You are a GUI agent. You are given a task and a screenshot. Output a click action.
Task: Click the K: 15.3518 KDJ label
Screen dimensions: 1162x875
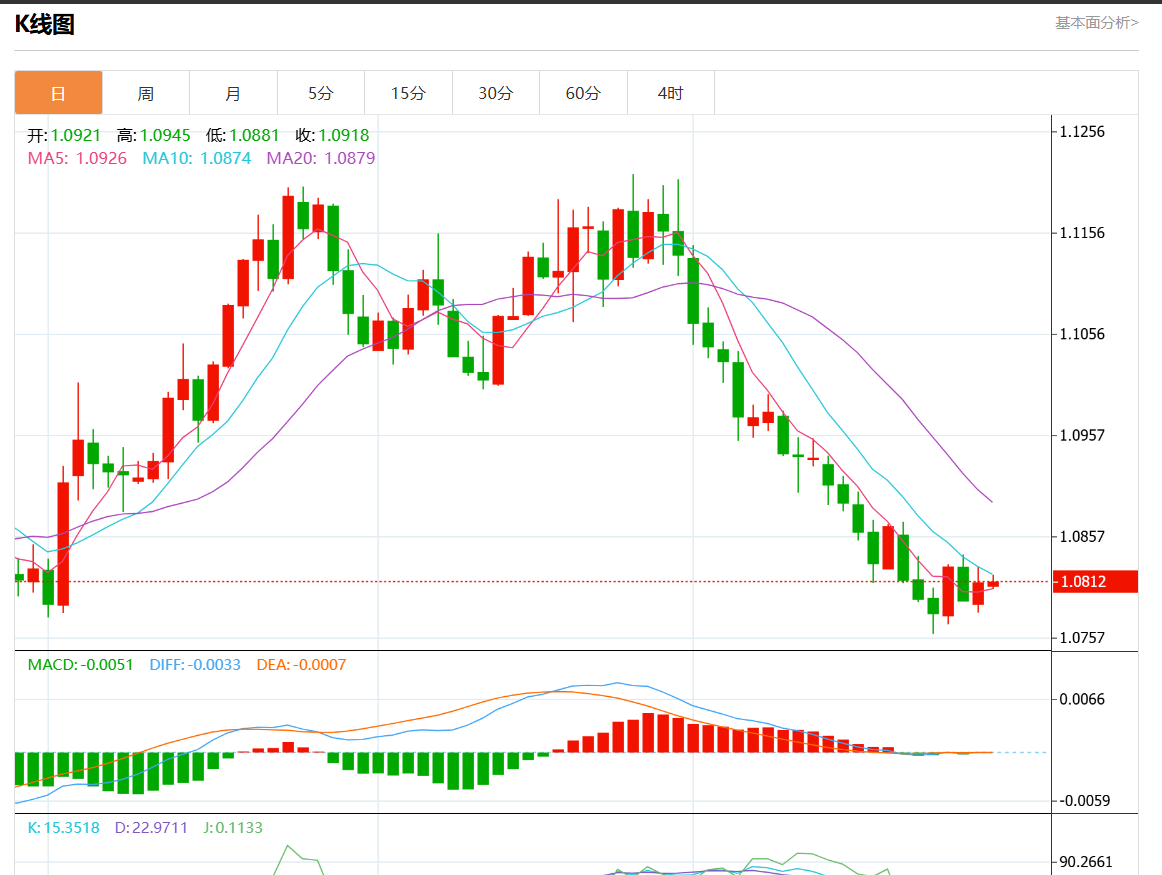[x=64, y=828]
